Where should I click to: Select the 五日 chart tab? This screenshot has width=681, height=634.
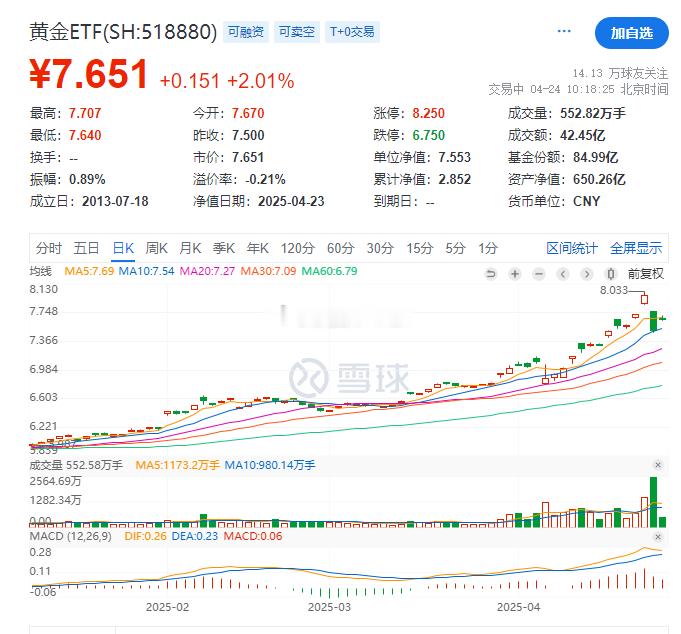point(86,248)
